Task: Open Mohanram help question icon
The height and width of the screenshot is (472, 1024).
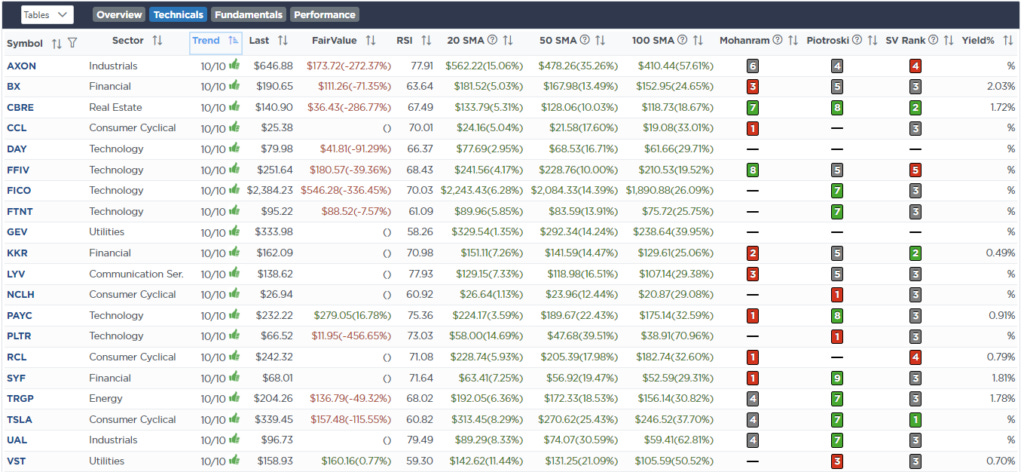Action: click(x=777, y=40)
